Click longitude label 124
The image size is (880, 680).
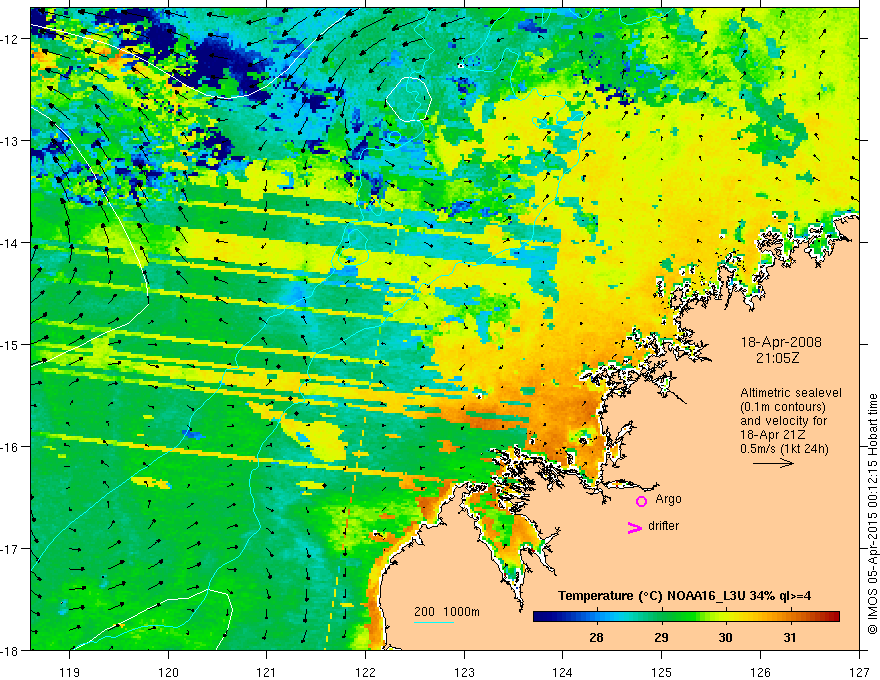click(x=563, y=672)
